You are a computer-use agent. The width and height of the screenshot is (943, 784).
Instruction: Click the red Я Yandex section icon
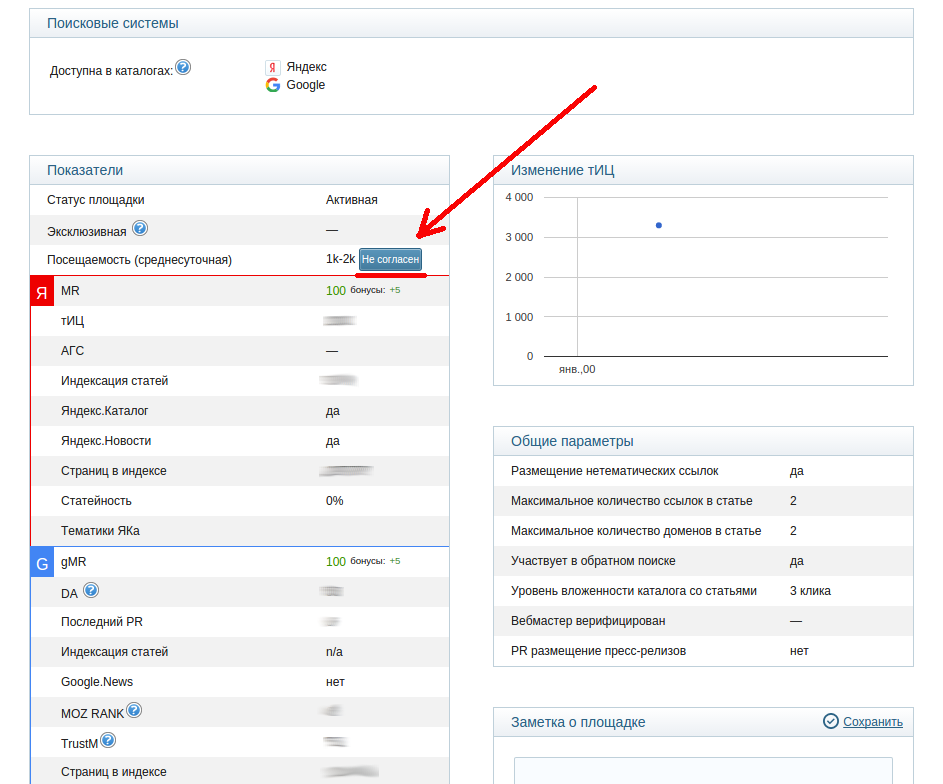pyautogui.click(x=42, y=292)
